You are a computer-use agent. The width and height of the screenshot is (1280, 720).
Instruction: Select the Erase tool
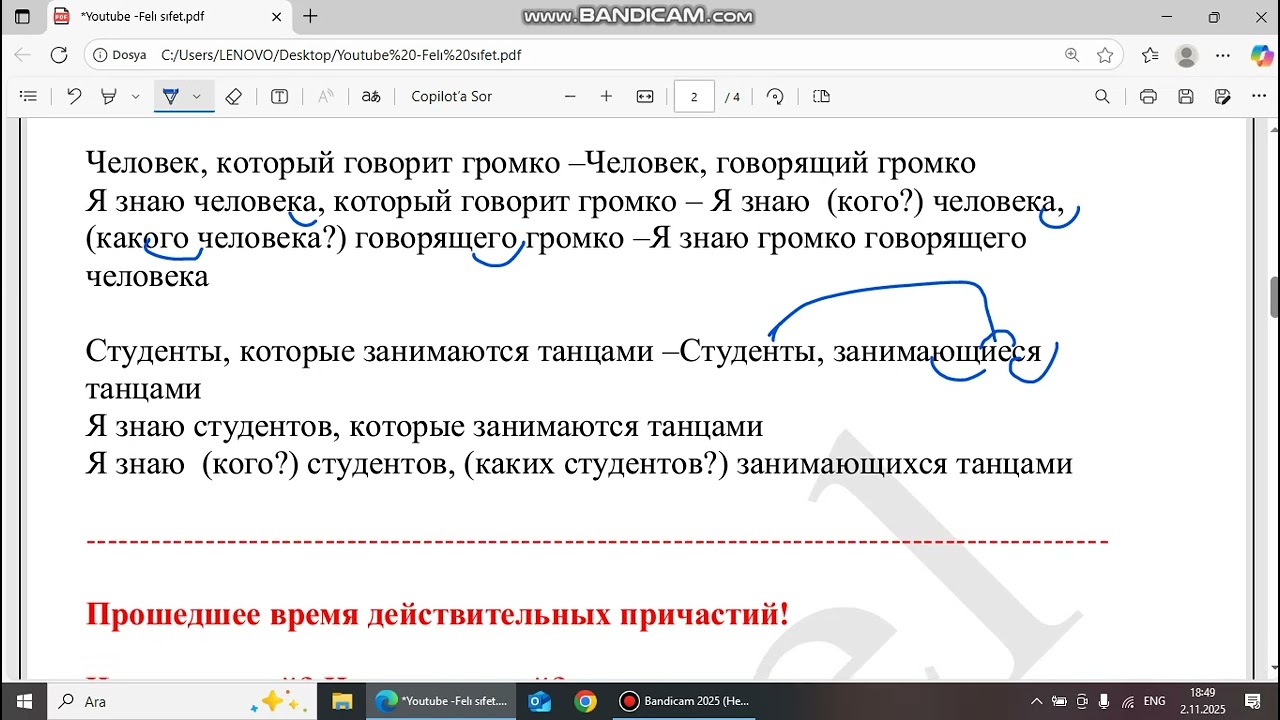pyautogui.click(x=233, y=97)
